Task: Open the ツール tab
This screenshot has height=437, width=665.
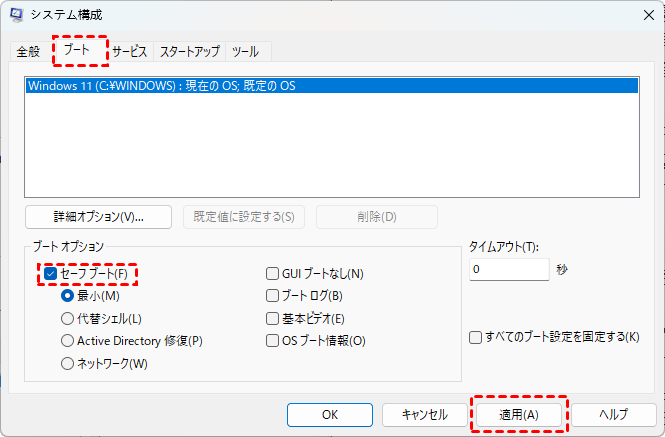Action: click(x=244, y=52)
